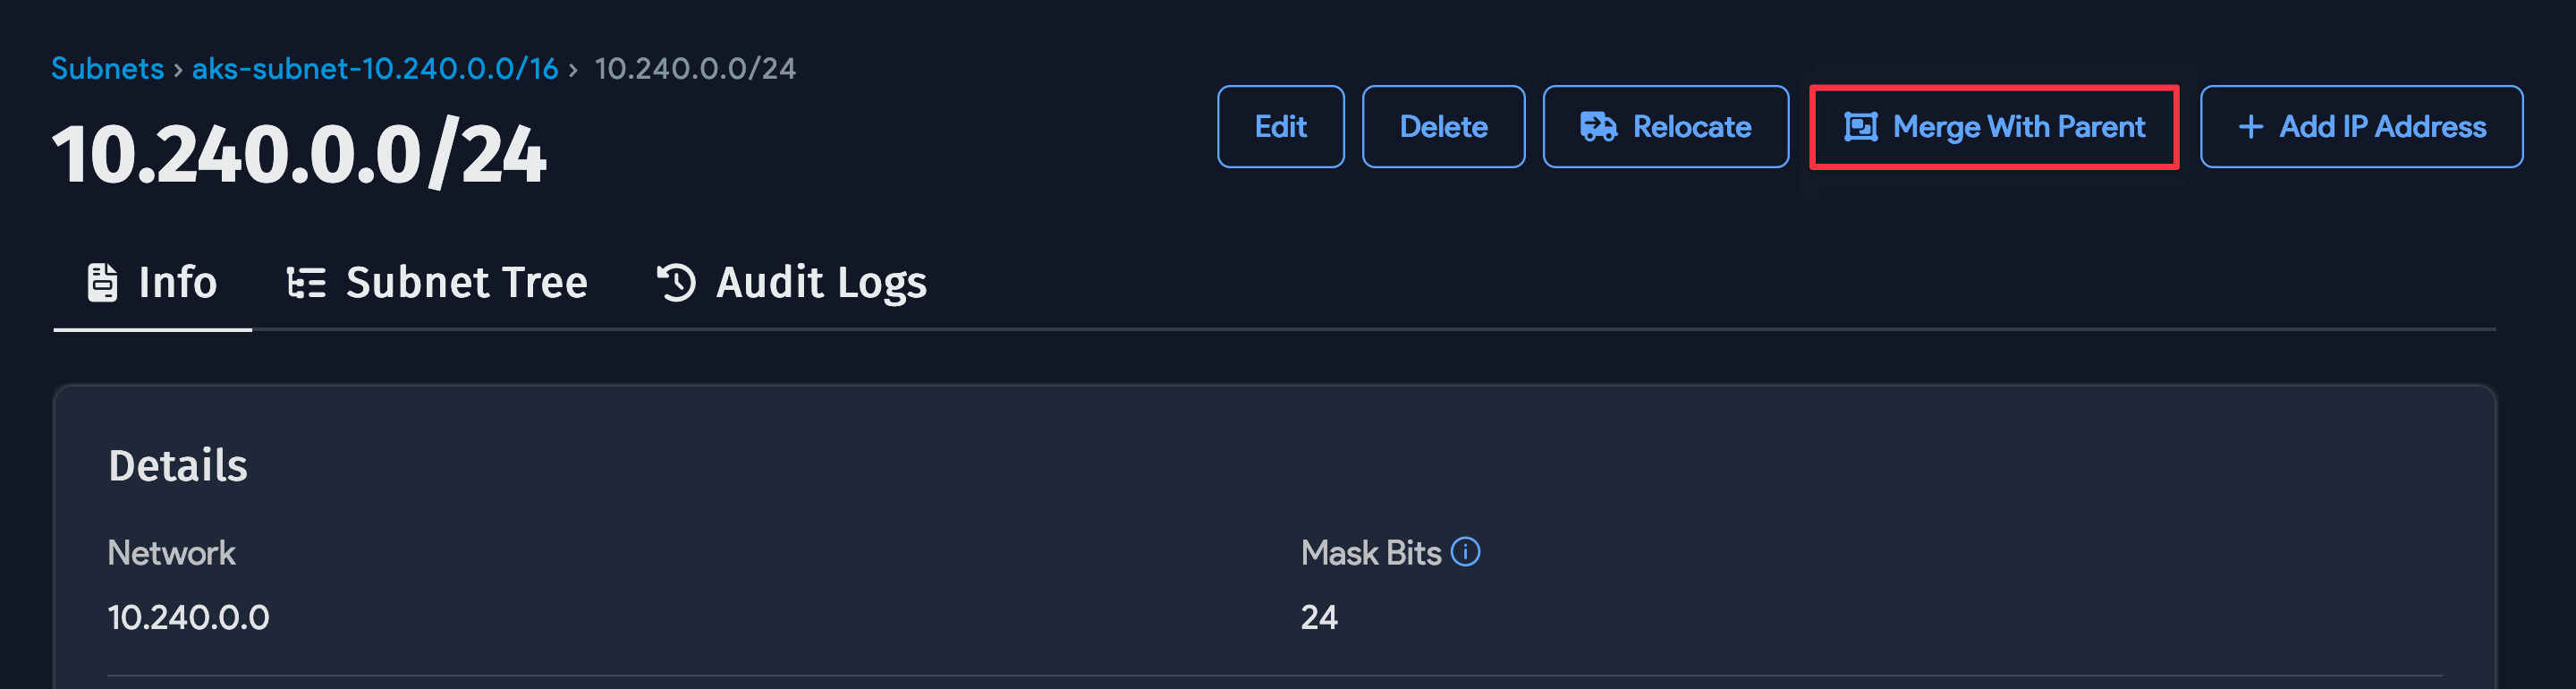Click the document icon beside Info
2576x689 pixels.
(x=102, y=283)
